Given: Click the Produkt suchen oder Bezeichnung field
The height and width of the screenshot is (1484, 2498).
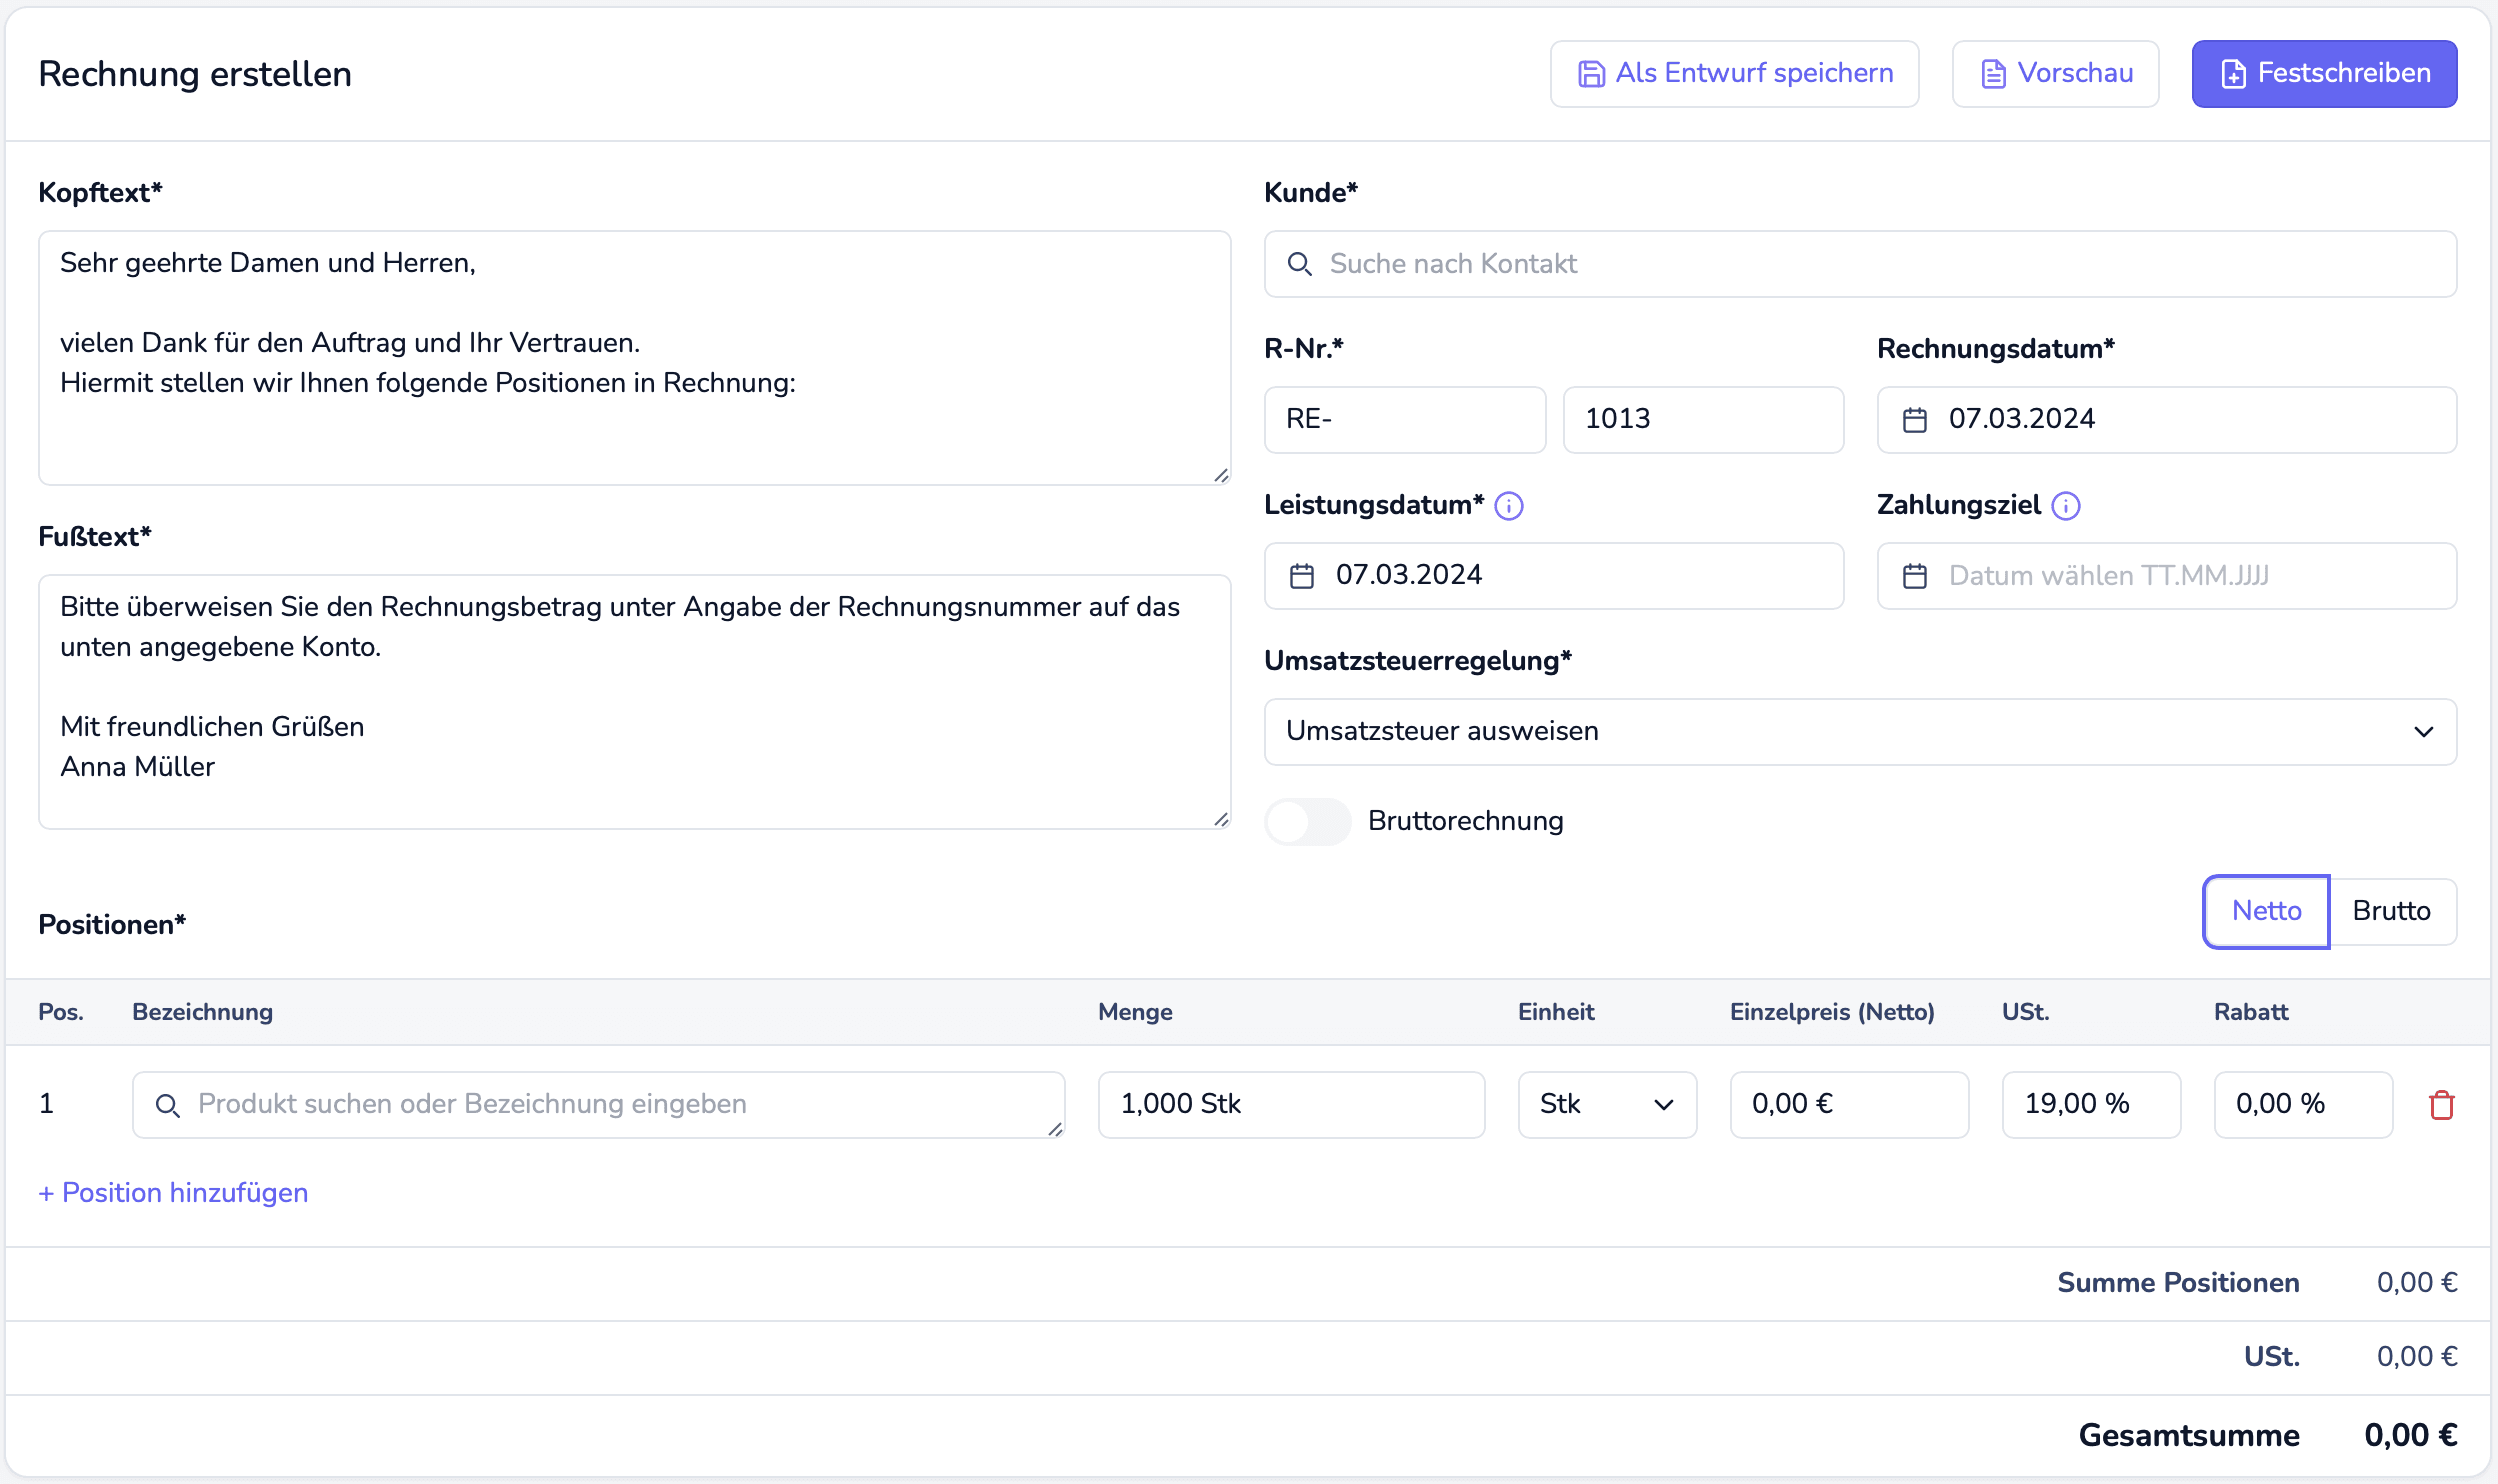Looking at the screenshot, I should click(x=598, y=1105).
